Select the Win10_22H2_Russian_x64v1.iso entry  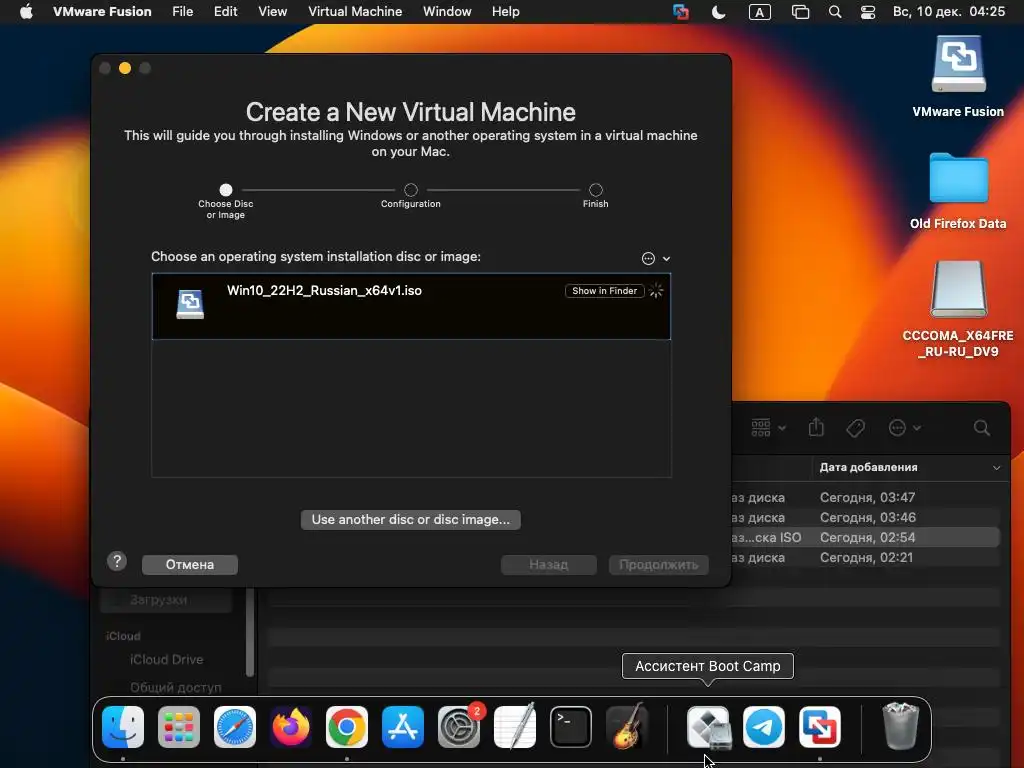pos(411,306)
